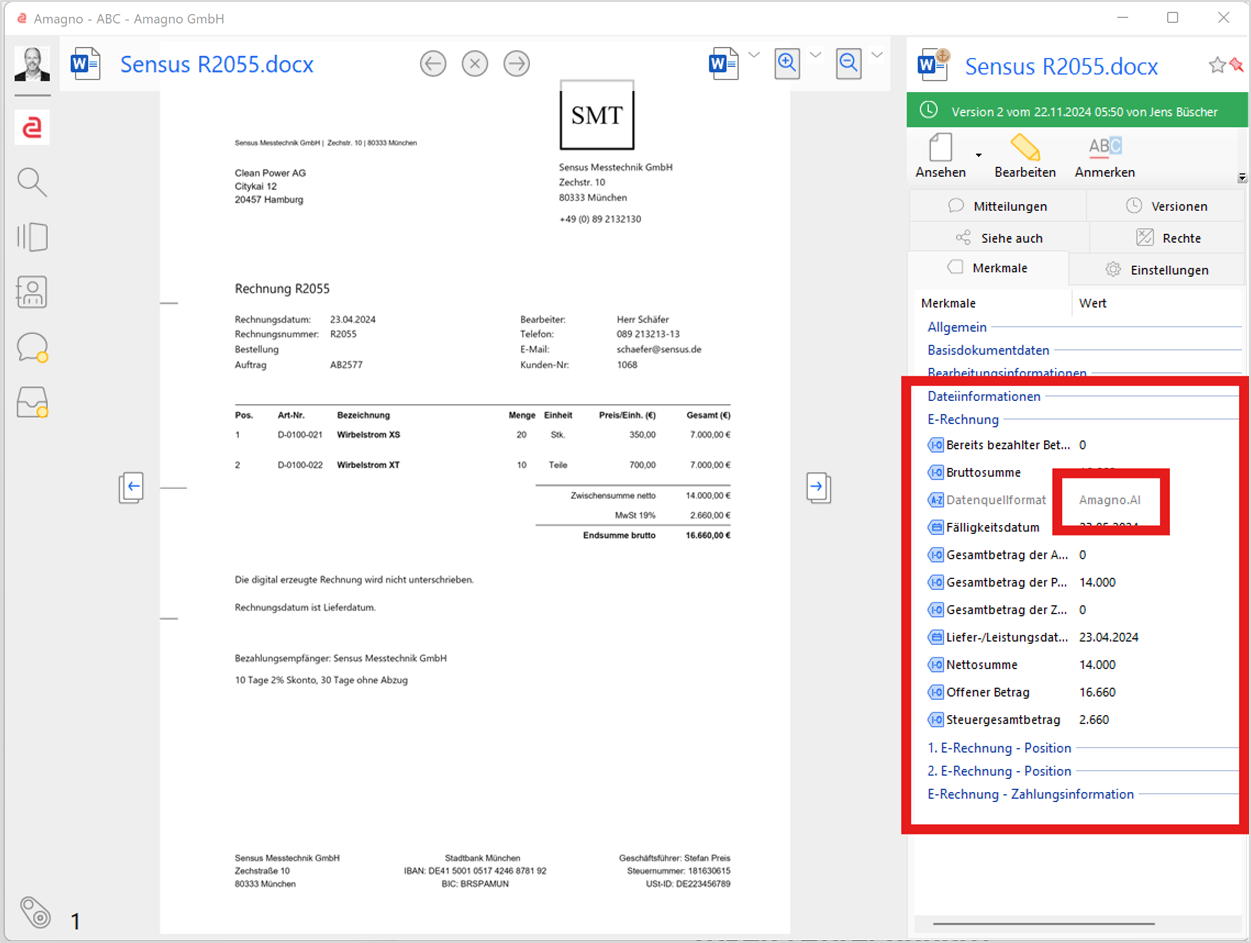The width and height of the screenshot is (1251, 943).
Task: Click the Bearbeiten button
Action: tap(1025, 156)
